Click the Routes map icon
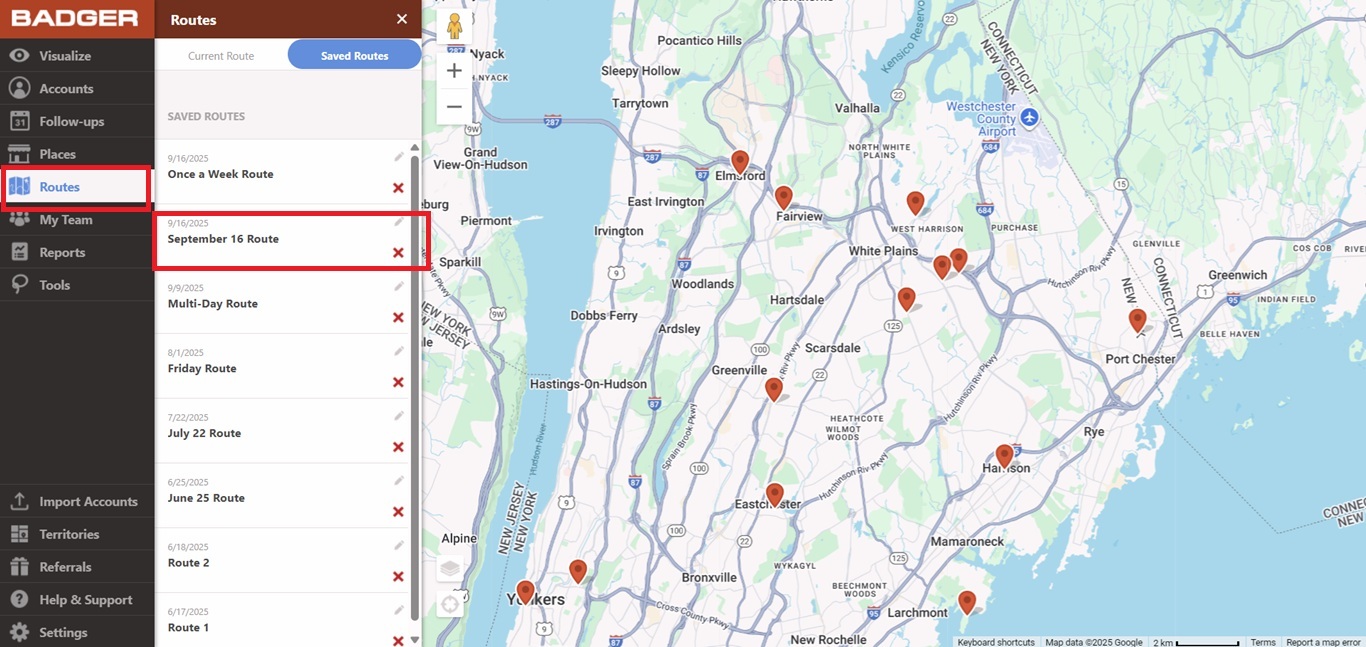The image size is (1366, 647). click(x=19, y=187)
